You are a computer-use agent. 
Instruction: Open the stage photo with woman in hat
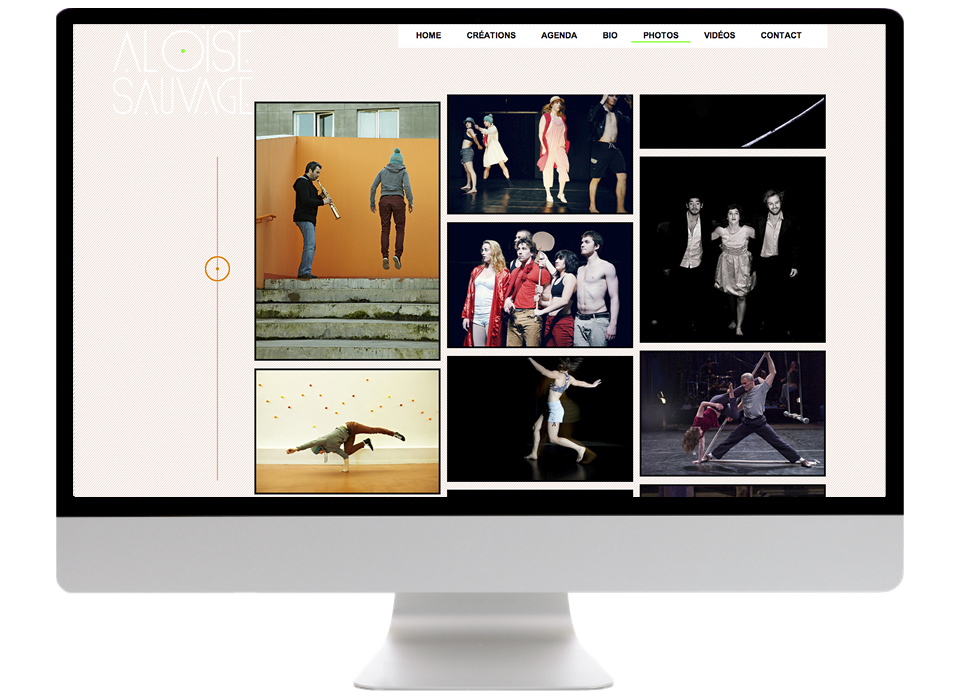(x=540, y=154)
